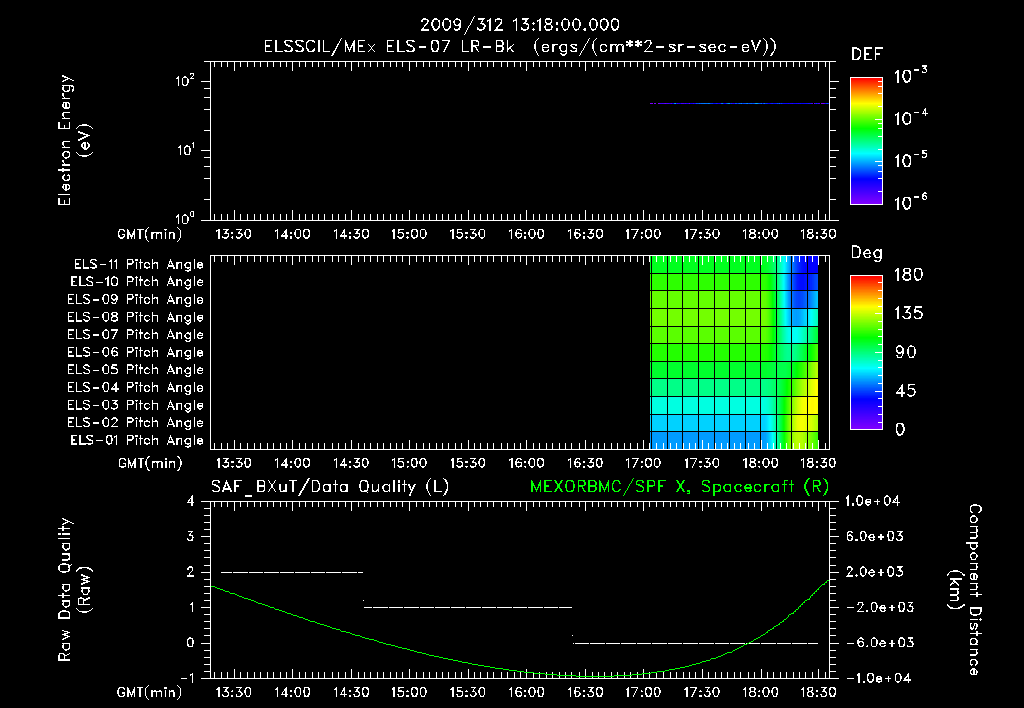This screenshot has width=1024, height=708.
Task: Click the 135 value on Deg scale
Action: click(908, 314)
